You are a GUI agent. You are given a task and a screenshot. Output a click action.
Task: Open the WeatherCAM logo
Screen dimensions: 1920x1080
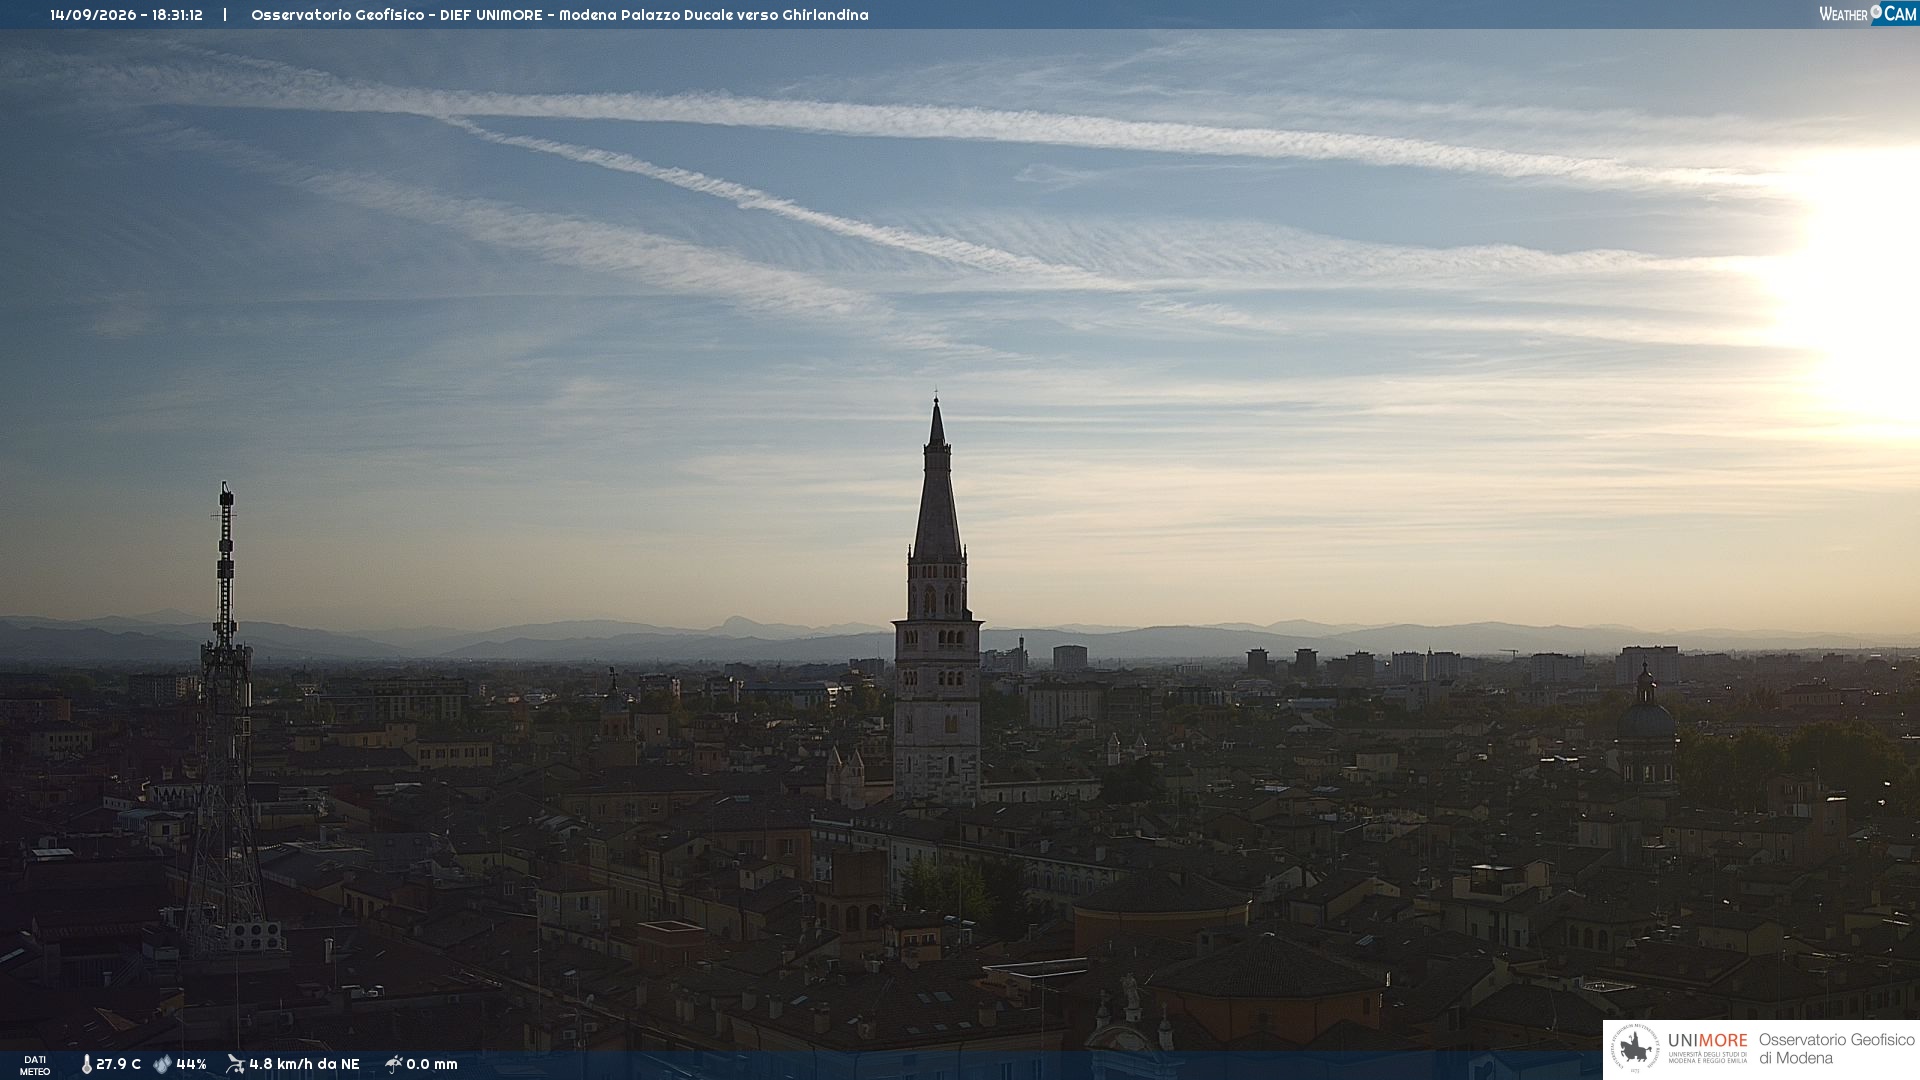pos(1867,14)
